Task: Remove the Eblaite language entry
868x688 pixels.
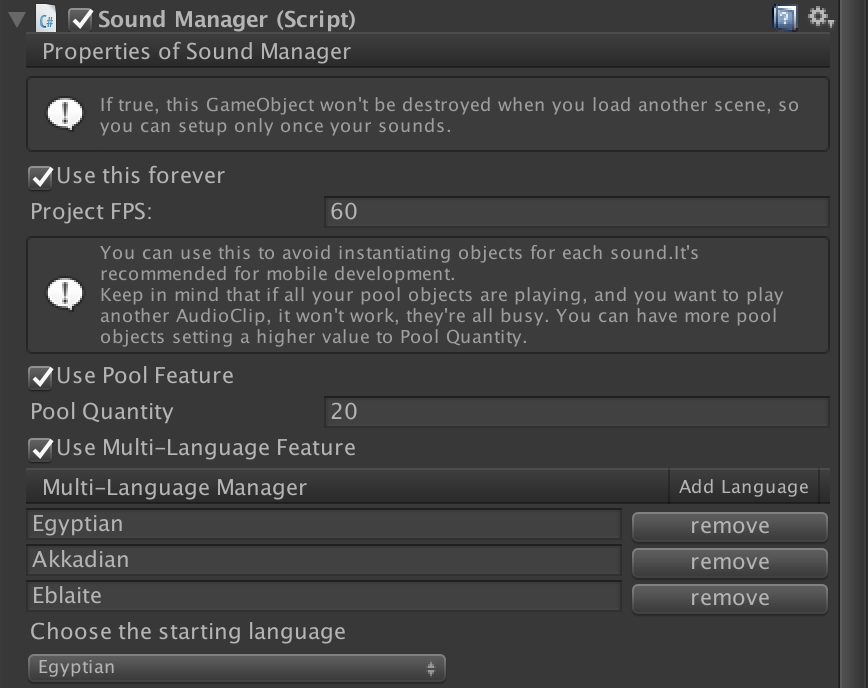Action: point(729,598)
